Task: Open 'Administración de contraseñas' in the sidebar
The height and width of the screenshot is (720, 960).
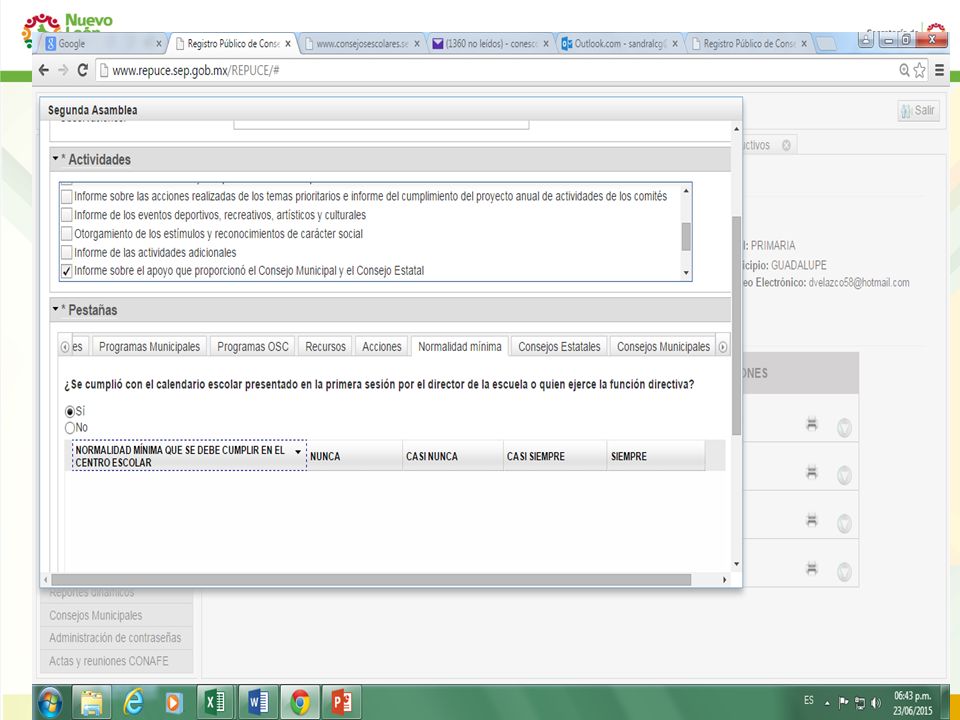Action: point(115,638)
